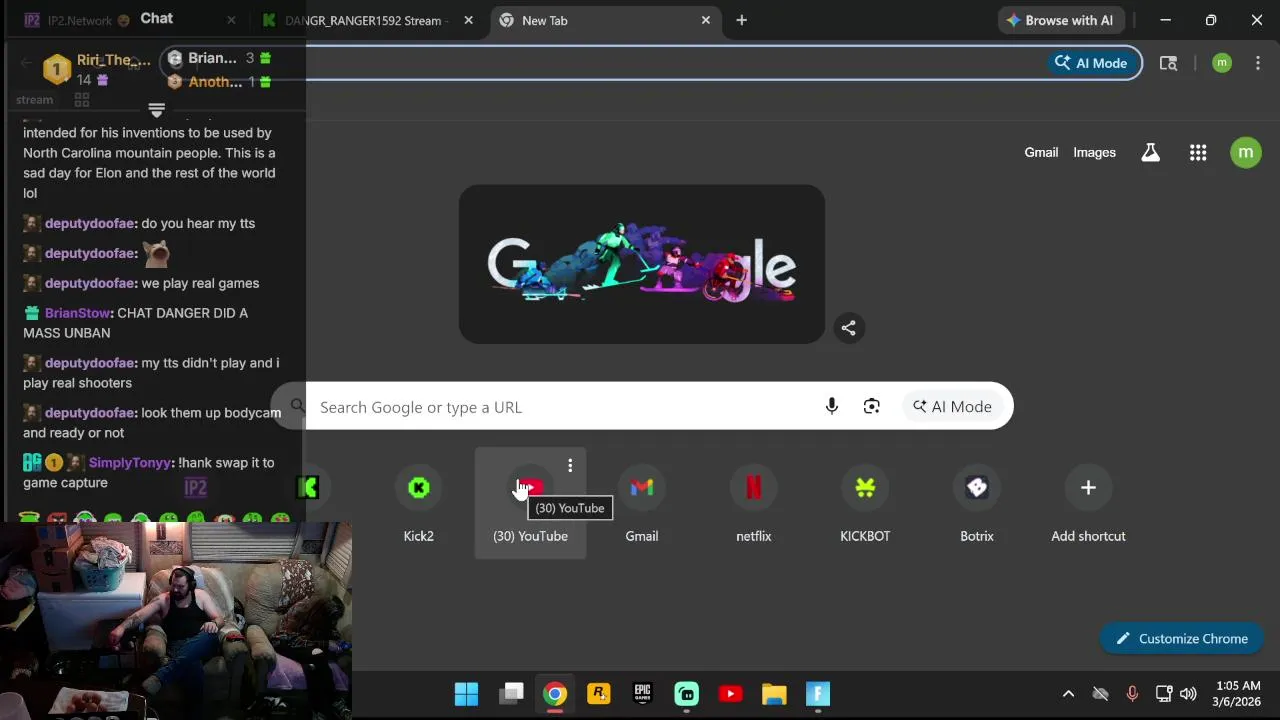Viewport: 1280px width, 720px height.
Task: Search by image with Google Lens icon
Action: (x=872, y=406)
